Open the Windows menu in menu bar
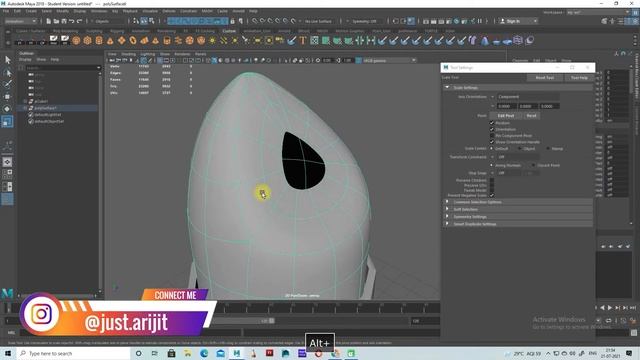Image resolution: width=640 pixels, height=360 pixels. (x=99, y=11)
